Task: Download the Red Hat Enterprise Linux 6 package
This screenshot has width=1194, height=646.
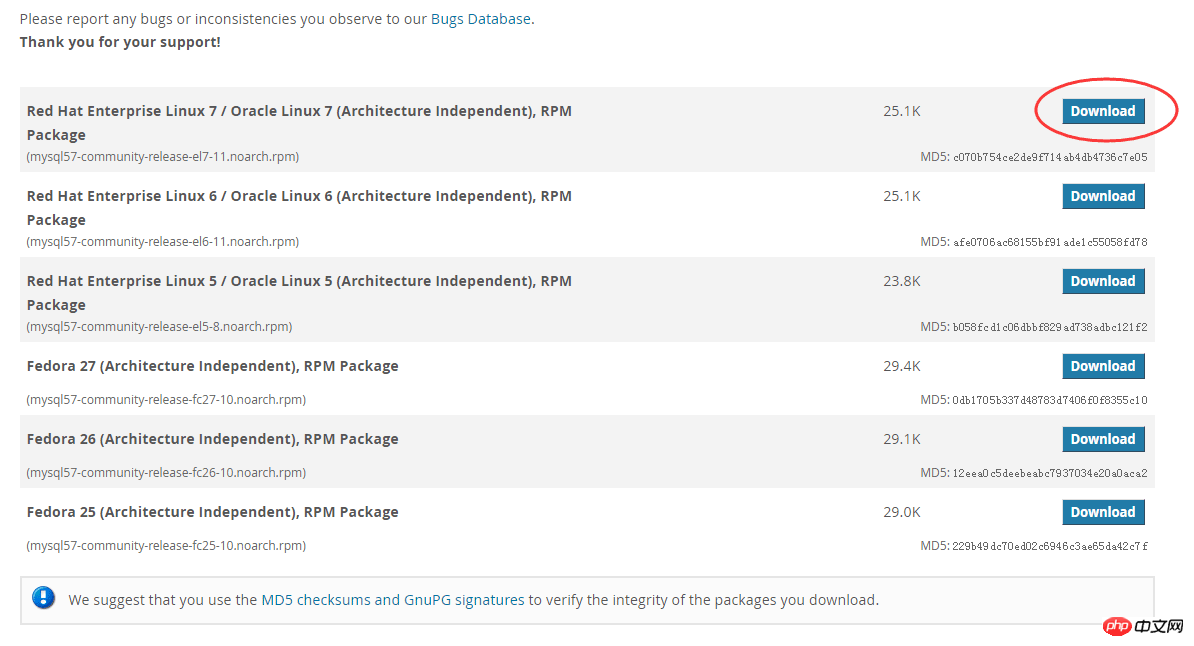Action: tap(1103, 197)
